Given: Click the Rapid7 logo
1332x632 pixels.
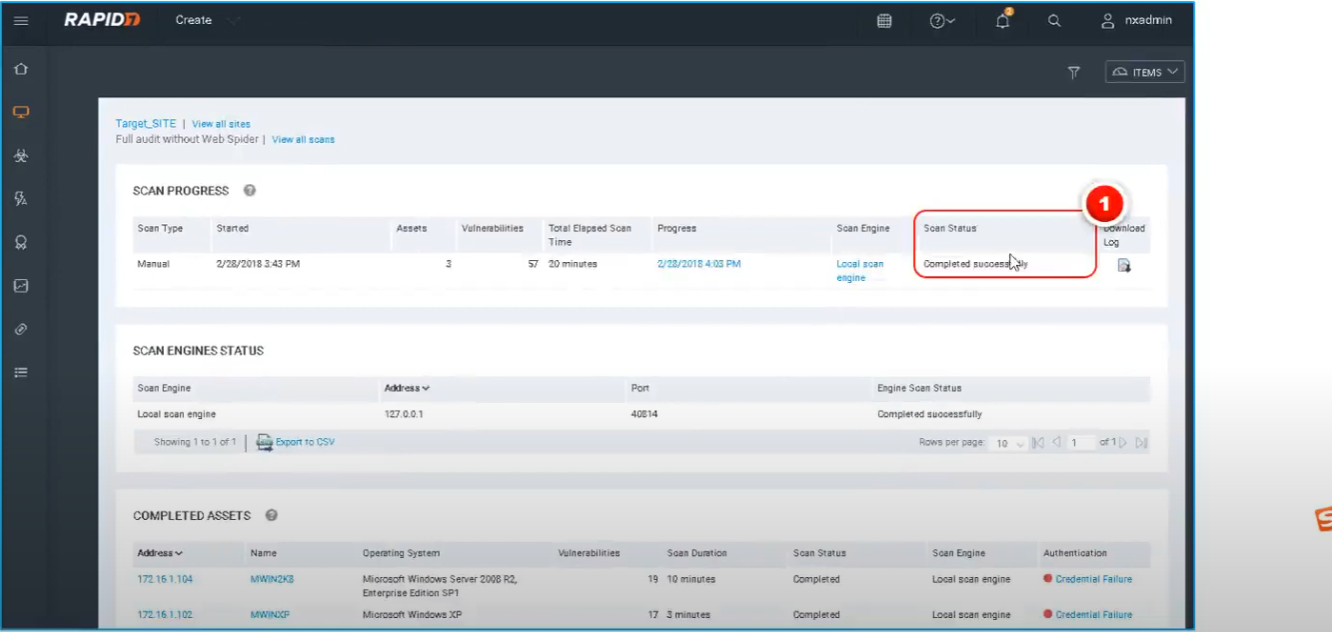Looking at the screenshot, I should 102,20.
